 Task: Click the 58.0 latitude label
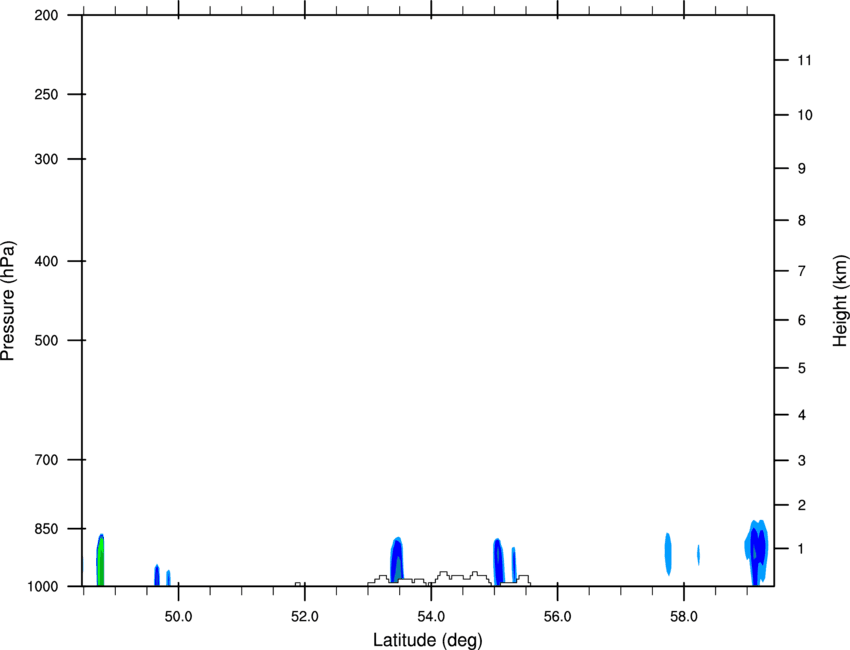point(684,616)
